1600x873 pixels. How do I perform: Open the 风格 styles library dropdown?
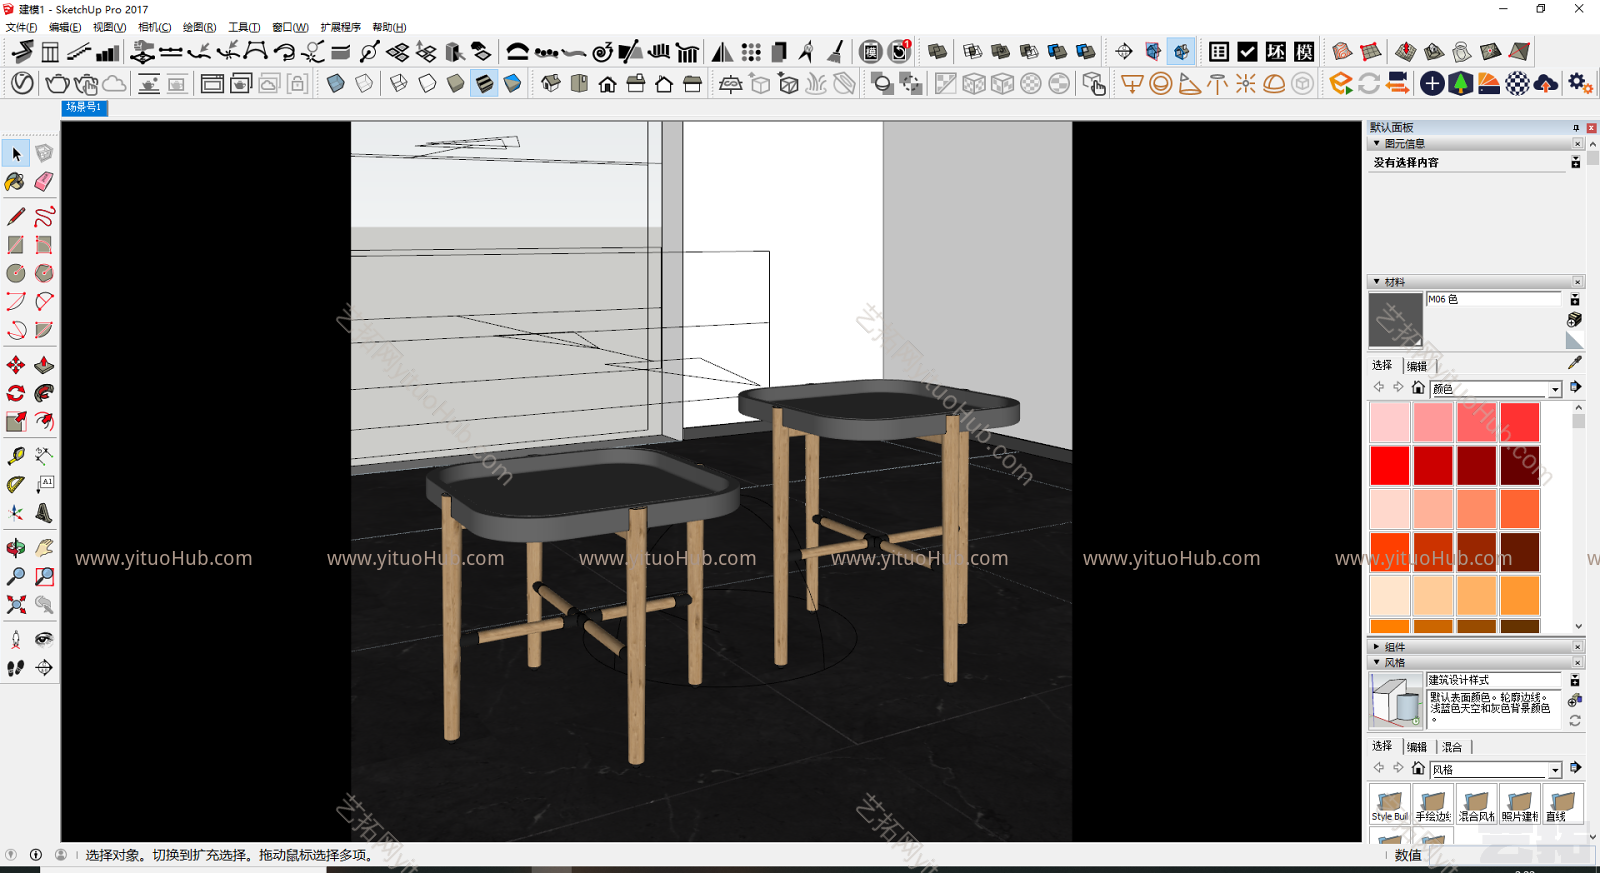(1555, 770)
